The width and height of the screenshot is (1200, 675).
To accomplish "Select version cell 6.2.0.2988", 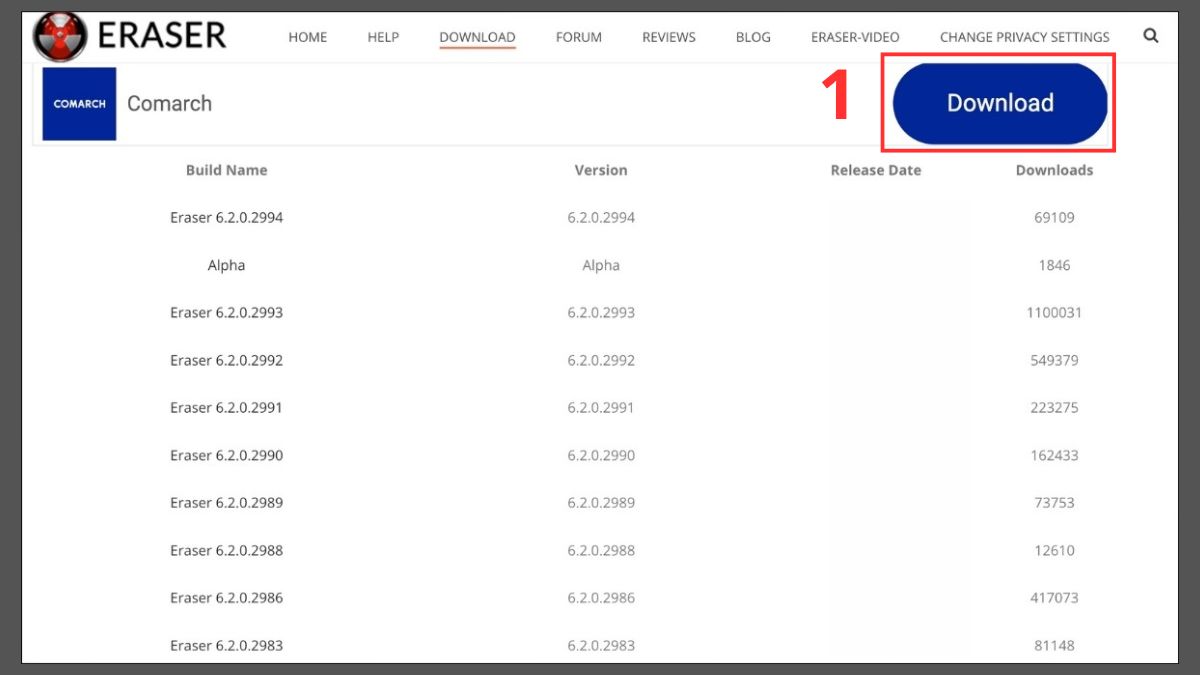I will tap(601, 550).
